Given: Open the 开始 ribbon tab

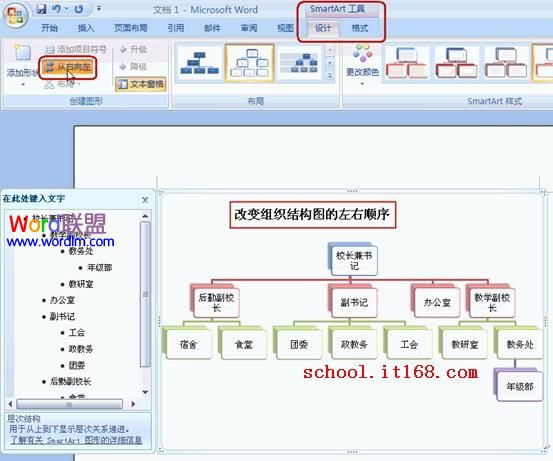Looking at the screenshot, I should tap(49, 28).
